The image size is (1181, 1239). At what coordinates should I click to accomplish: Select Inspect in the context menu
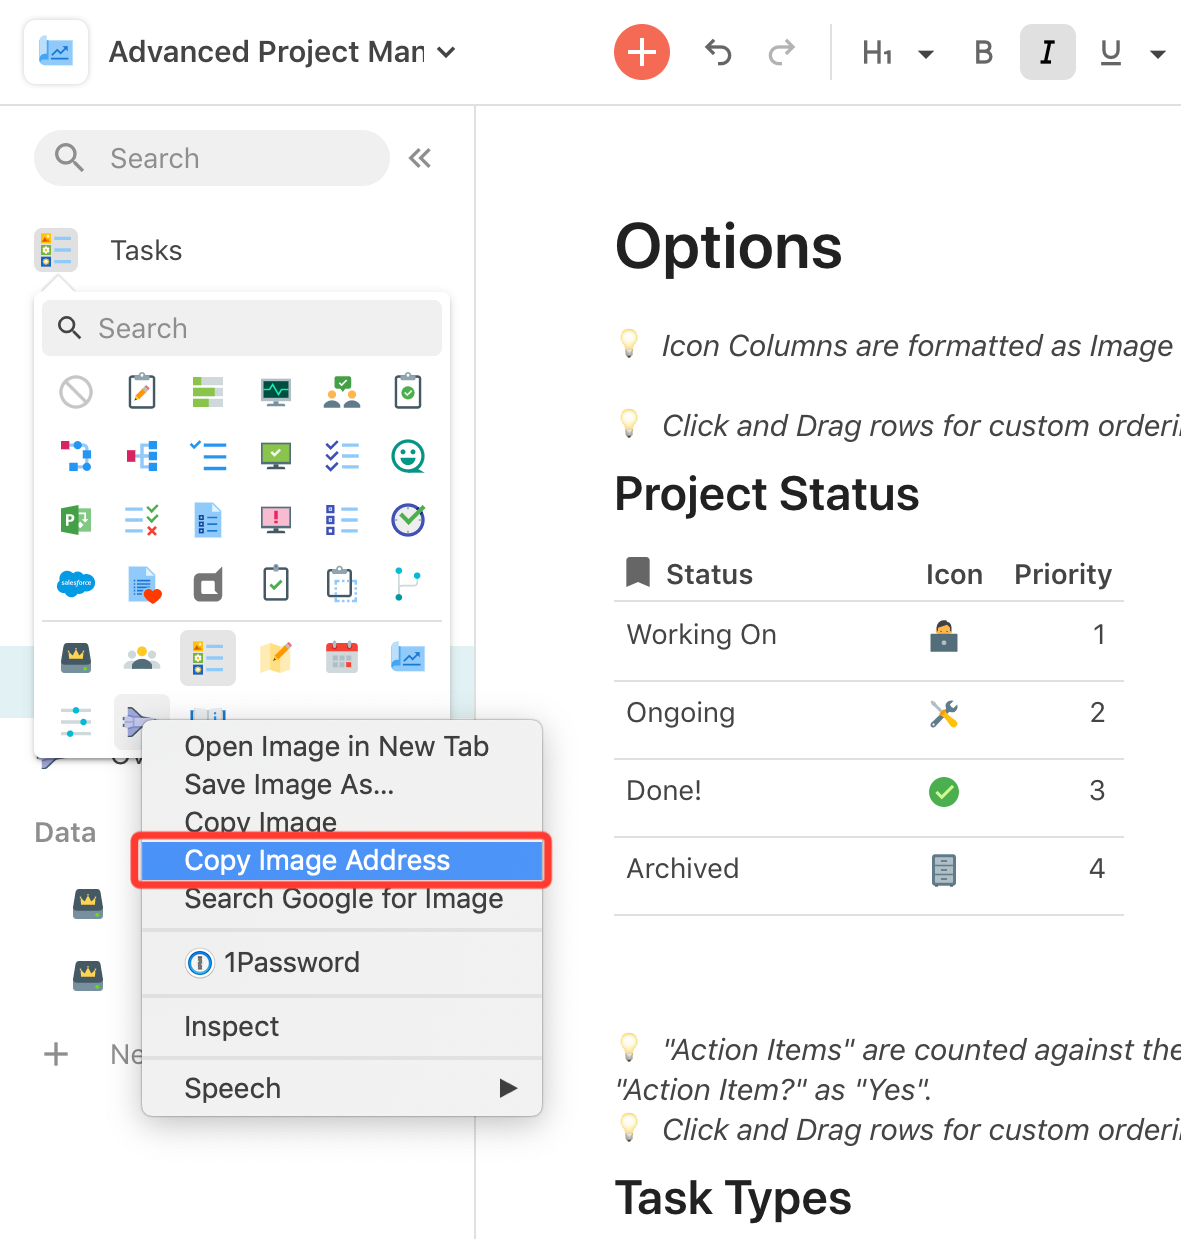pos(231,1026)
